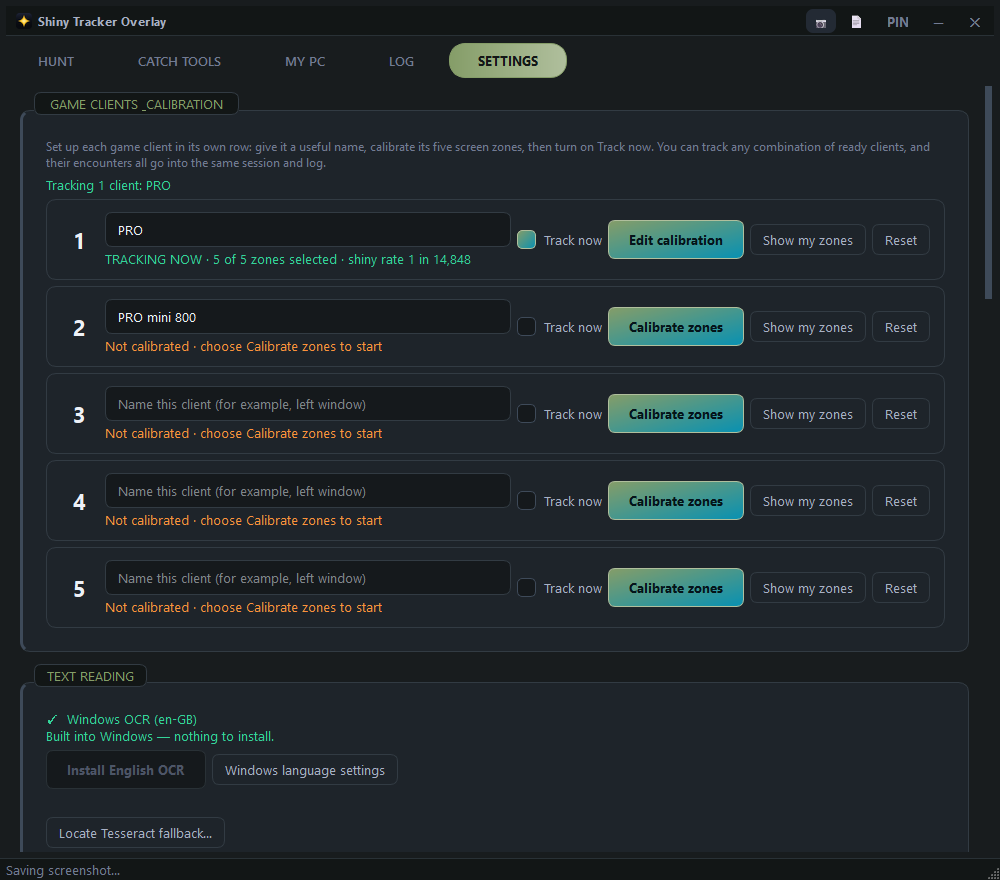
Task: Open the document log icon in title bar
Action: [x=857, y=22]
